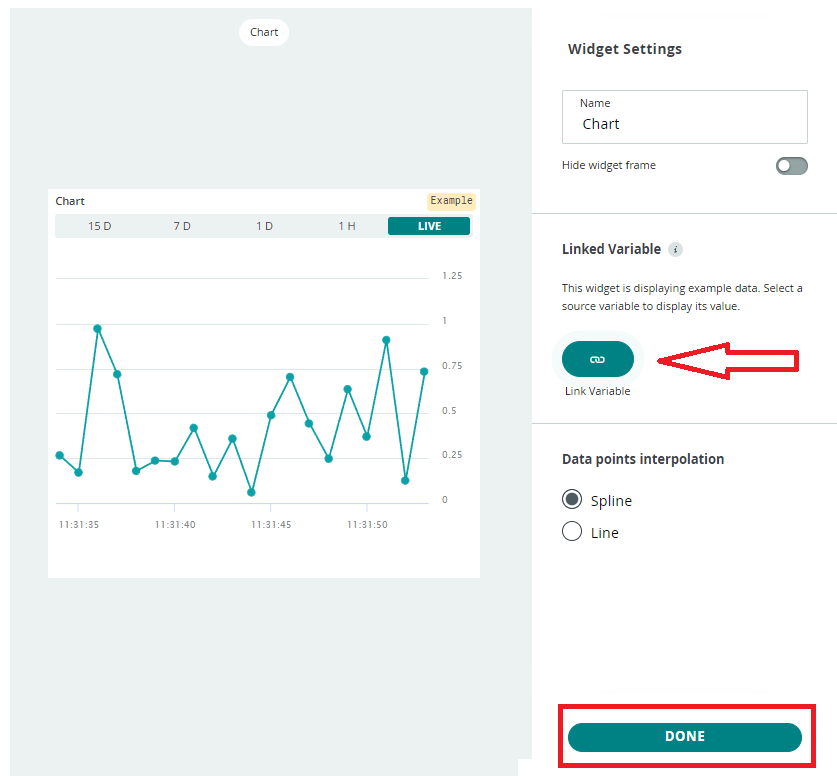Toggle the Hide widget frame switch
This screenshot has height=776, width=837.
pos(791,166)
